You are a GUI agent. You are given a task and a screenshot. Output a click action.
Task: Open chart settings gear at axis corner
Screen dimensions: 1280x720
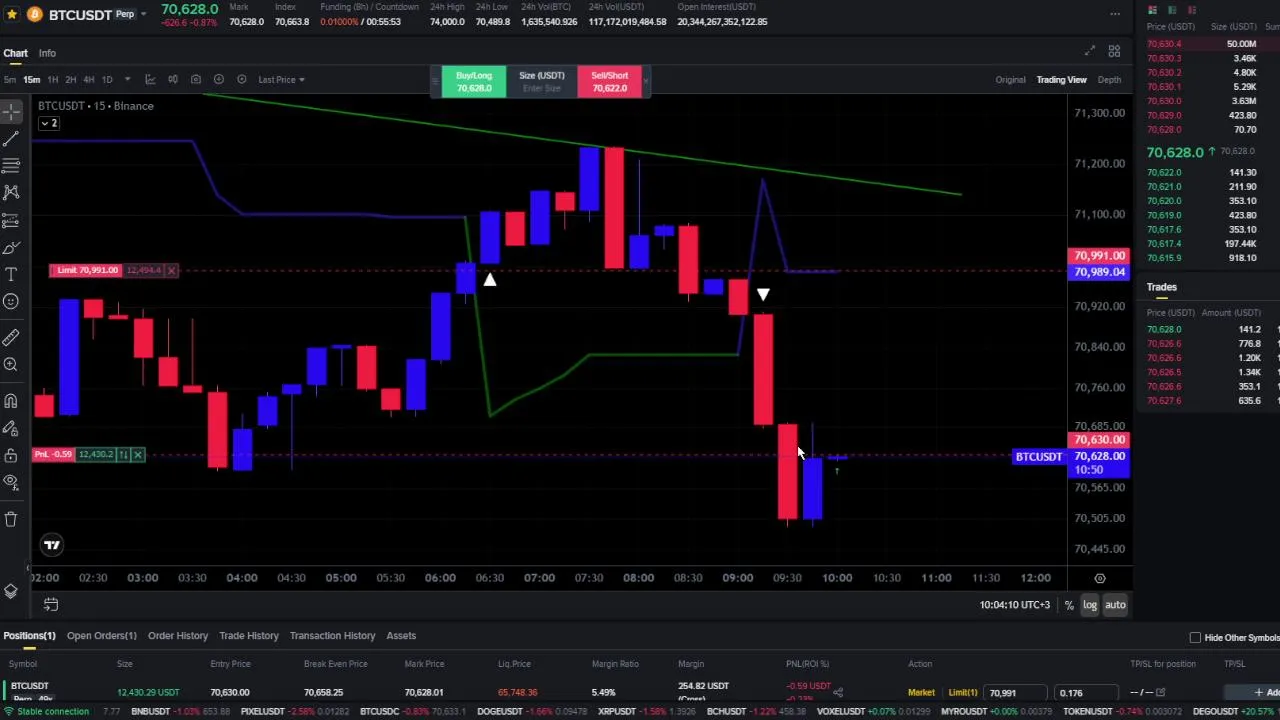[x=1100, y=578]
